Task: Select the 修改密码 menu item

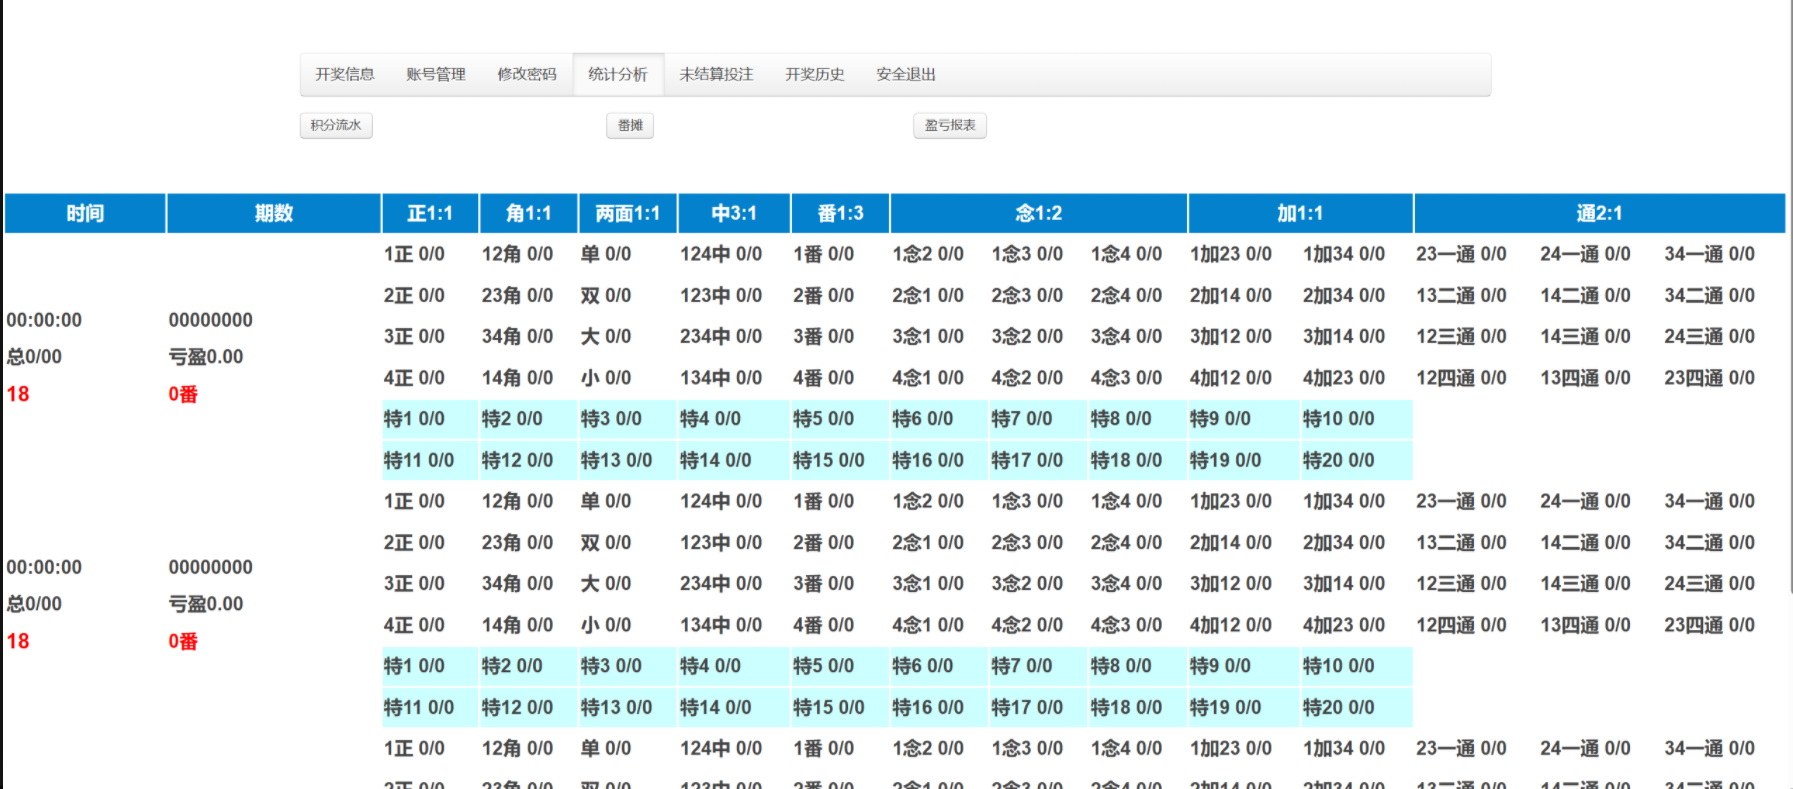Action: 527,74
